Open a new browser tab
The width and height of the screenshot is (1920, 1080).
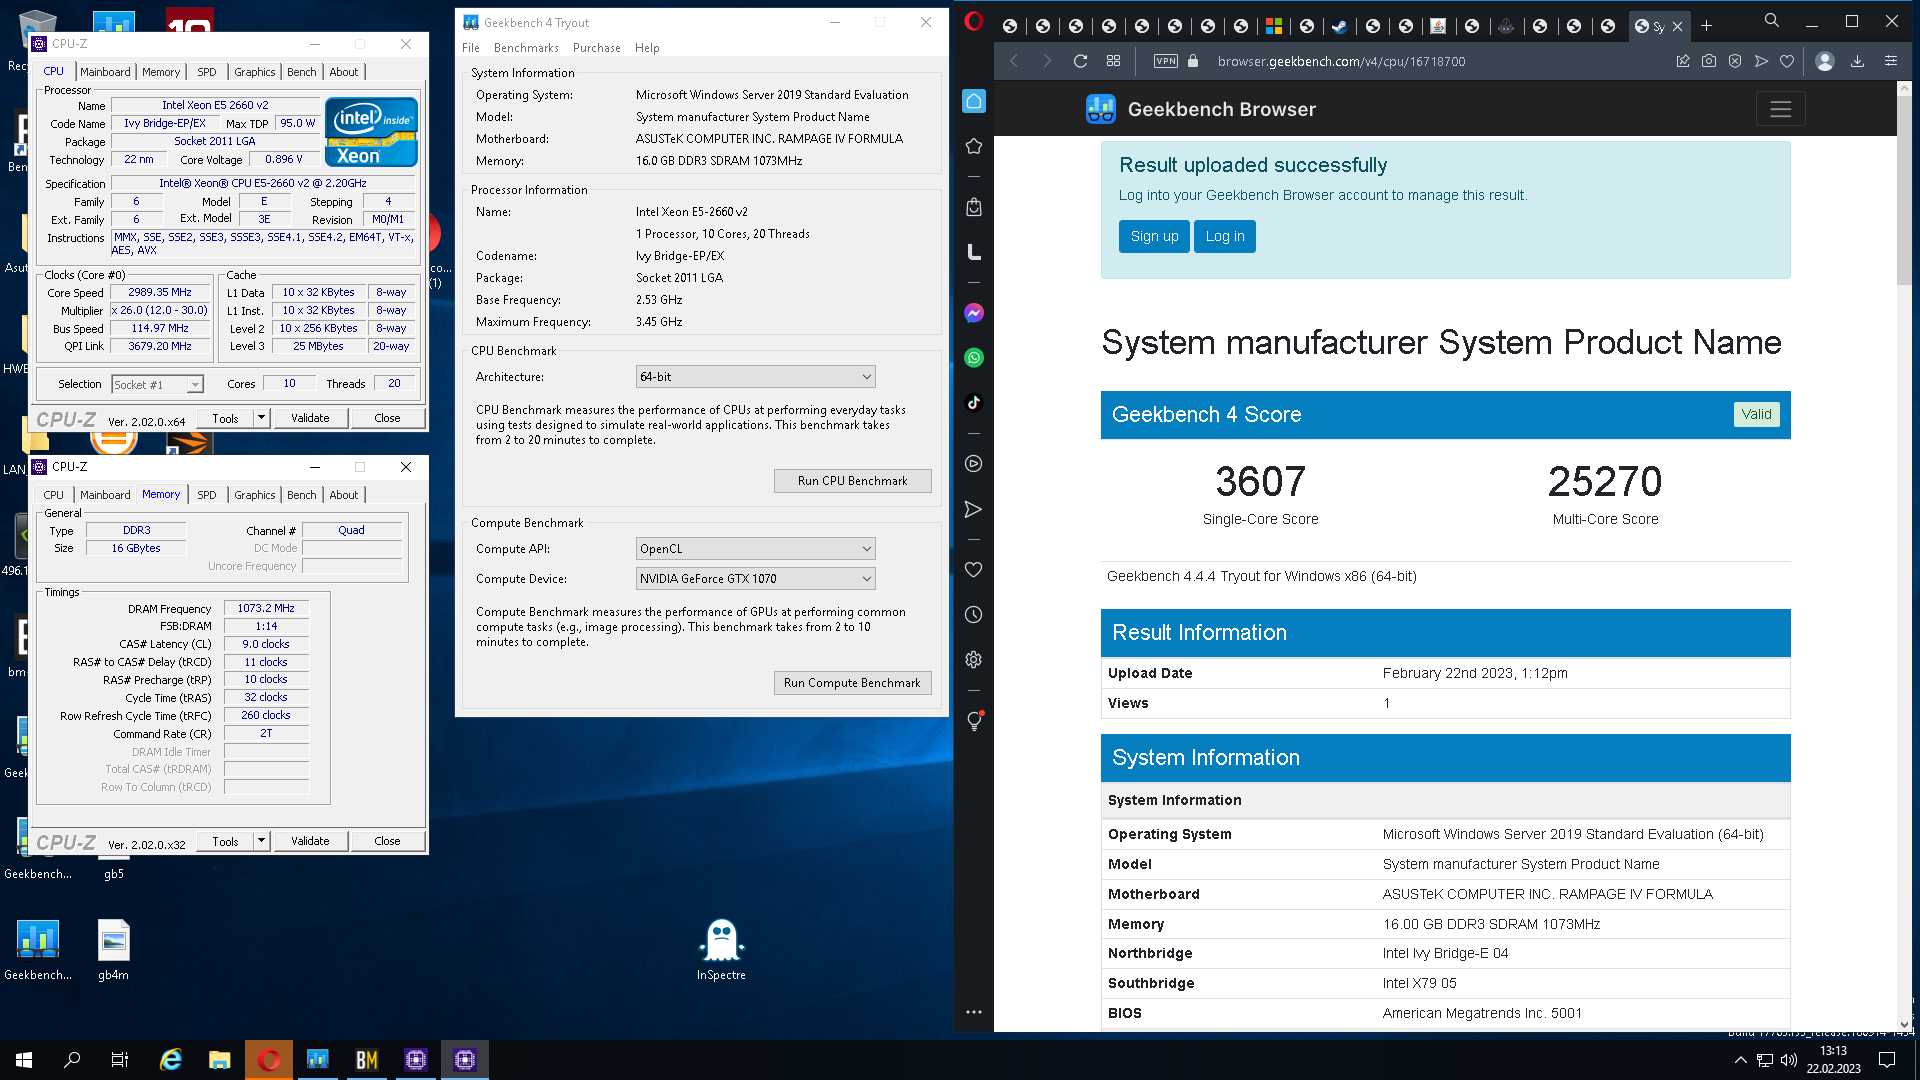click(1707, 26)
